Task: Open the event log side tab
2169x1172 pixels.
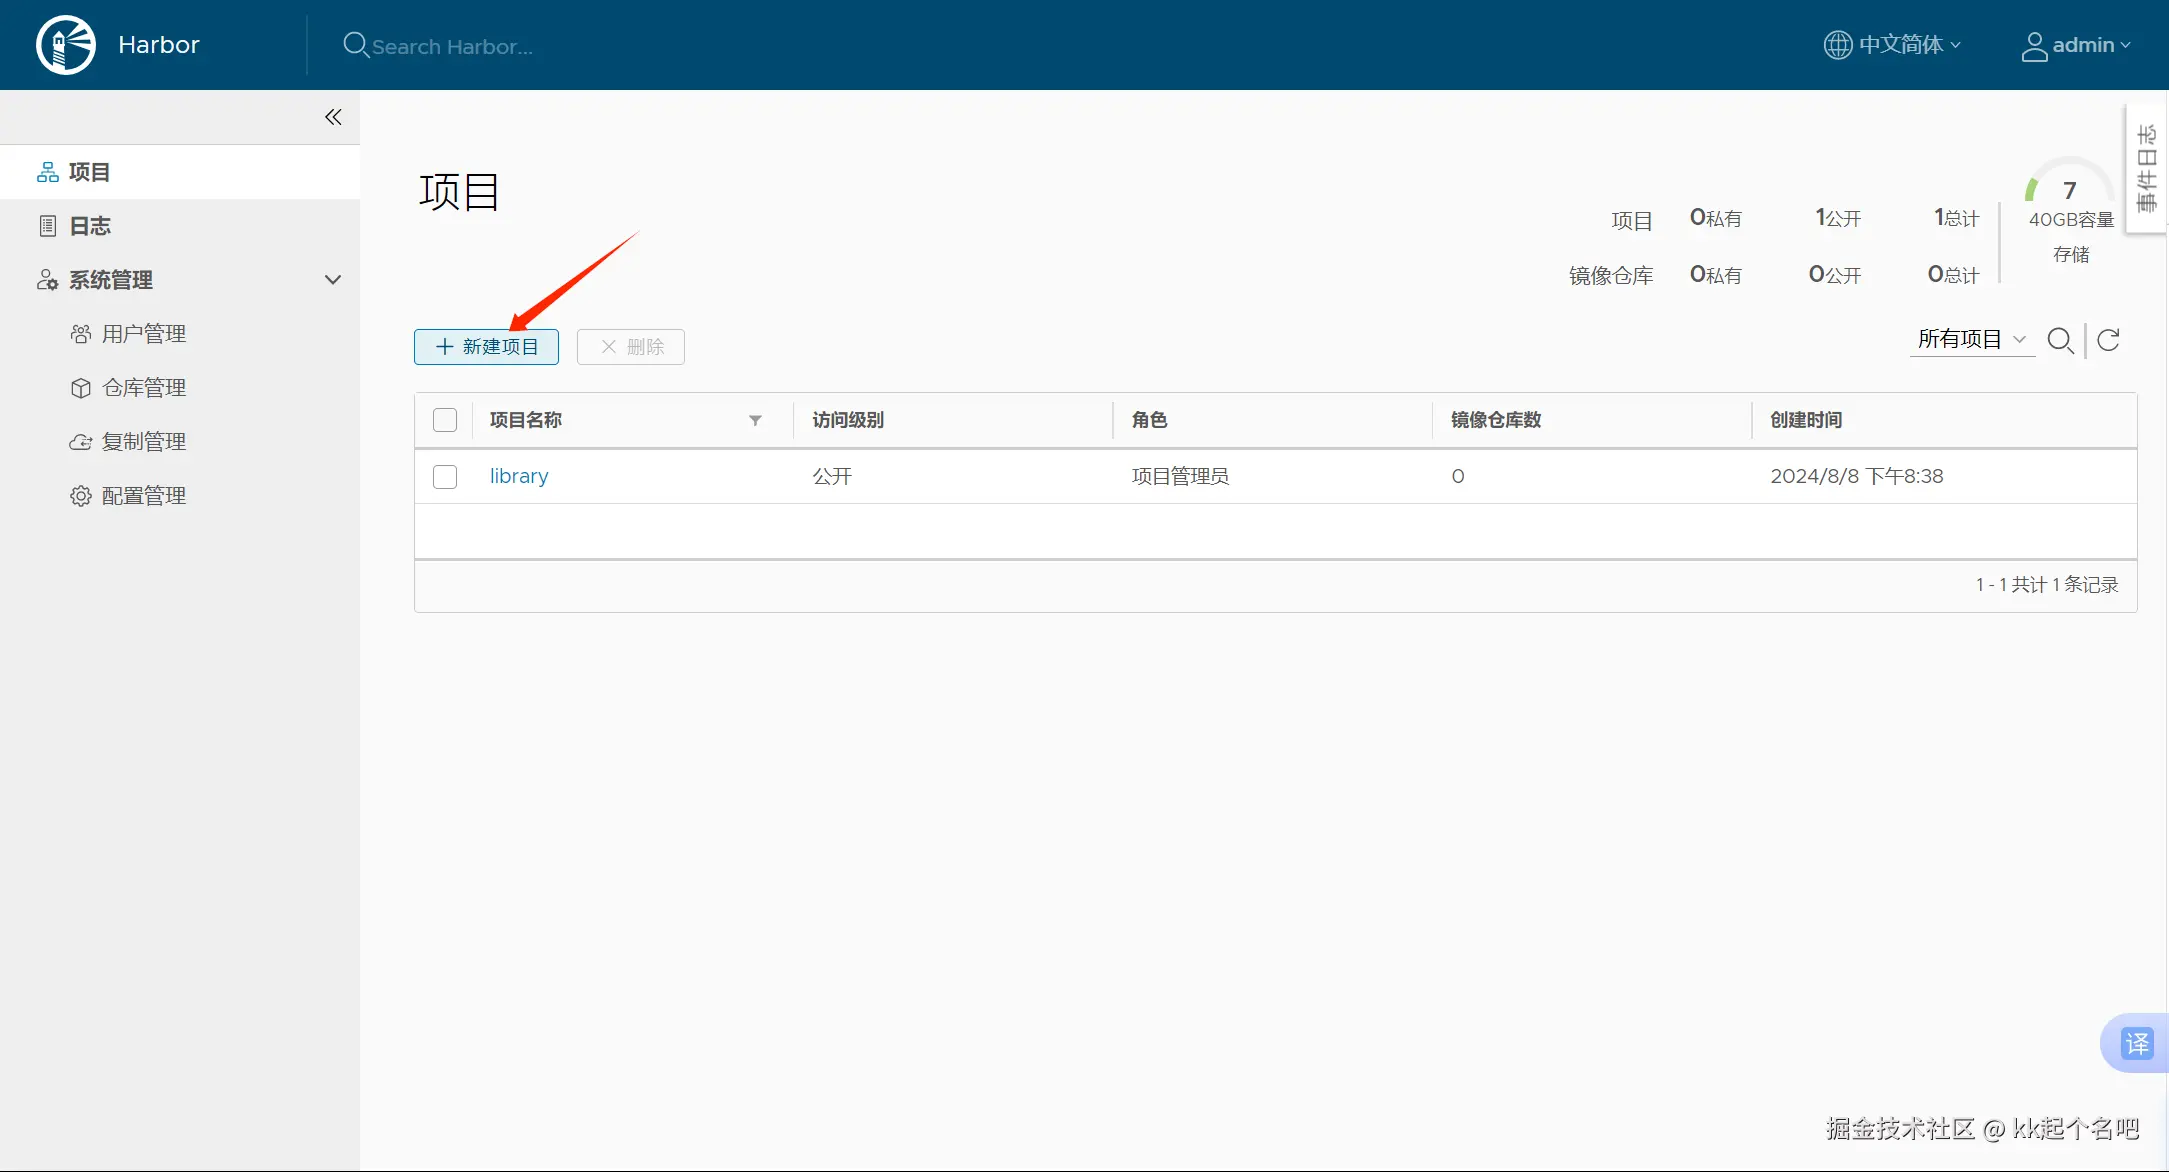Action: pyautogui.click(x=2146, y=168)
